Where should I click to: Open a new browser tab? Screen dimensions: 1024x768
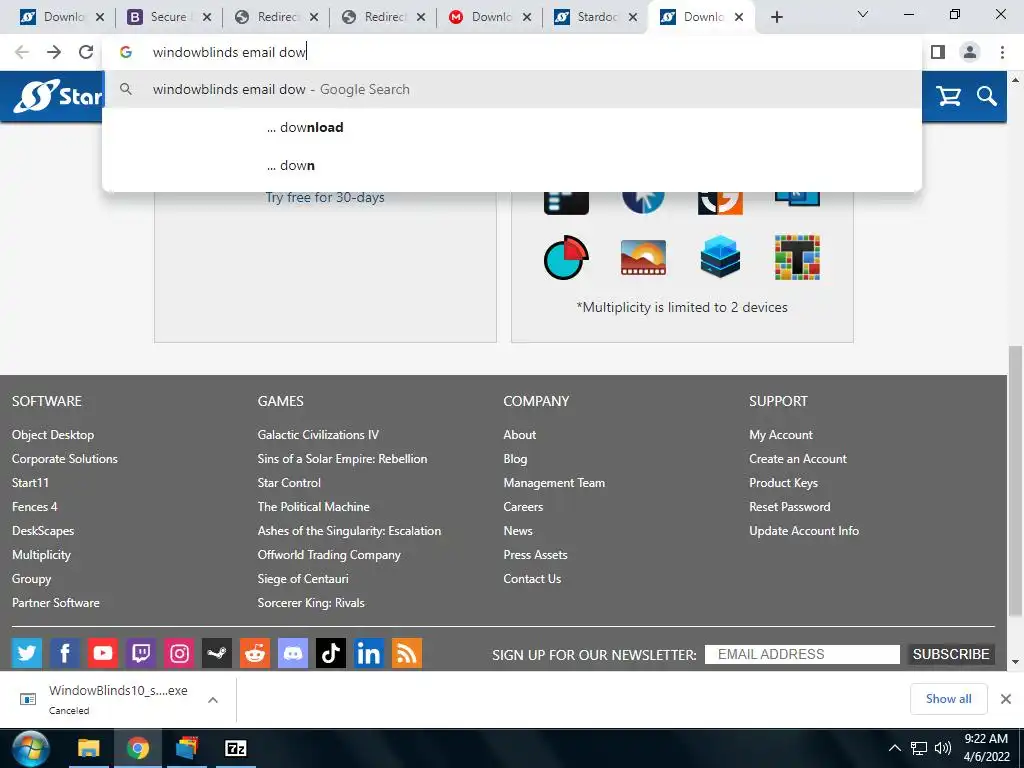point(776,17)
